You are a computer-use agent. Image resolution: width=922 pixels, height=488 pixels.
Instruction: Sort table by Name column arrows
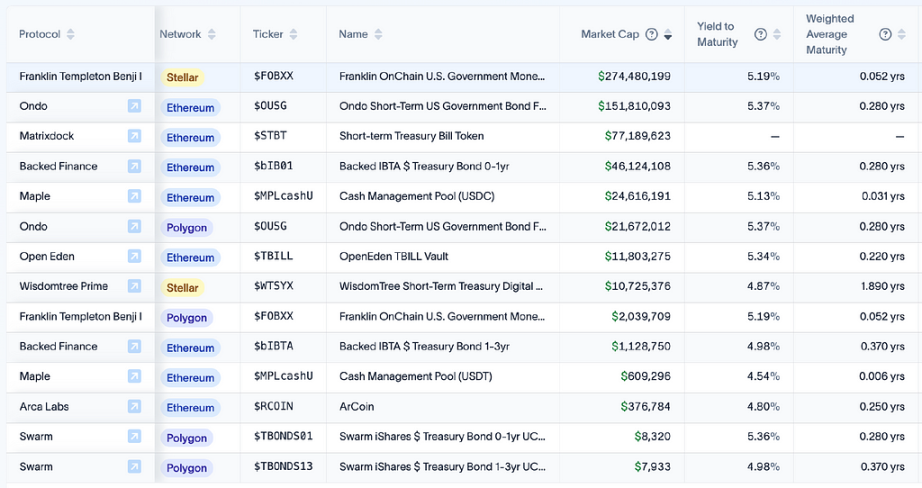[x=378, y=34]
